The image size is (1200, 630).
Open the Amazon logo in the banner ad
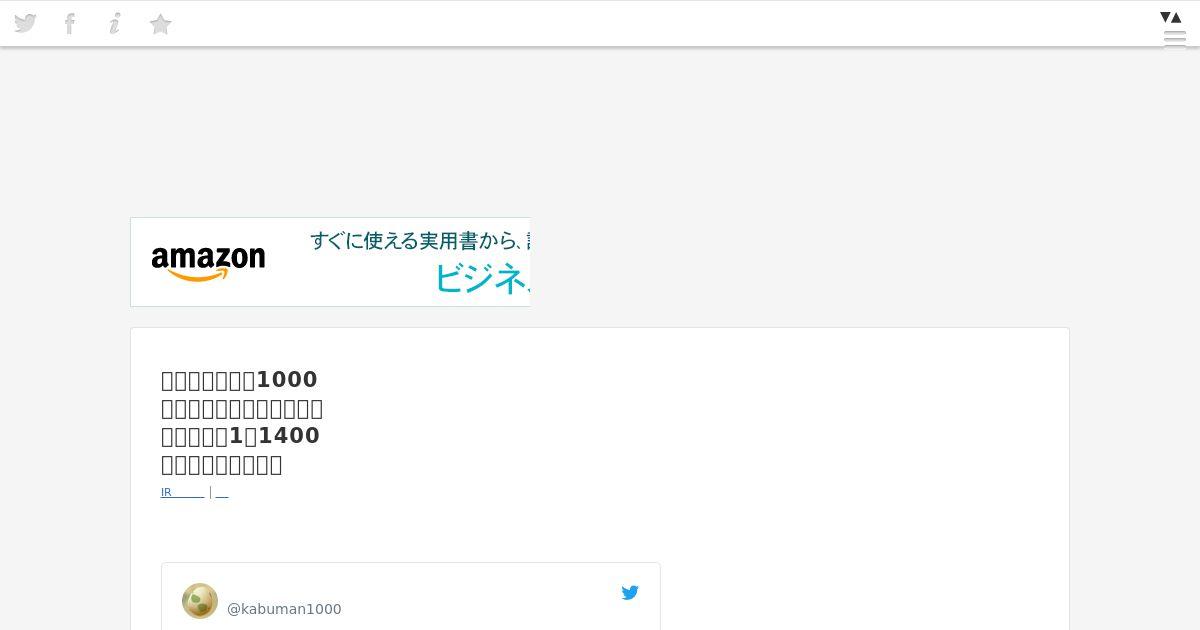tap(208, 263)
